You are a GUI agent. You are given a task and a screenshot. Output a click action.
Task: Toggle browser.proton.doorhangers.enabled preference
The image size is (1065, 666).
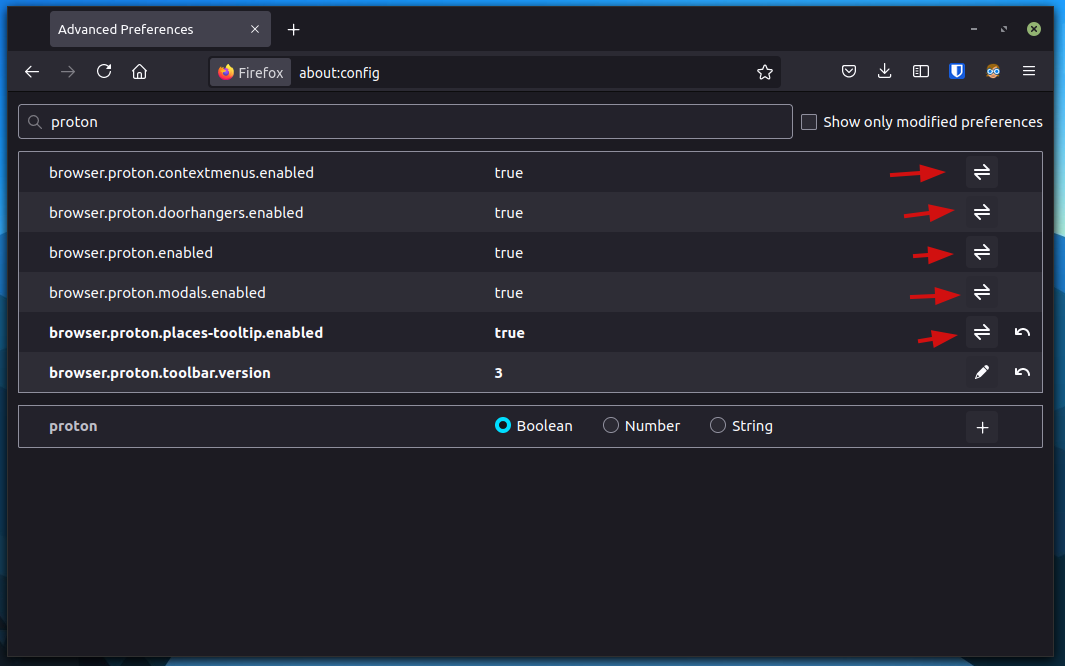coord(981,212)
